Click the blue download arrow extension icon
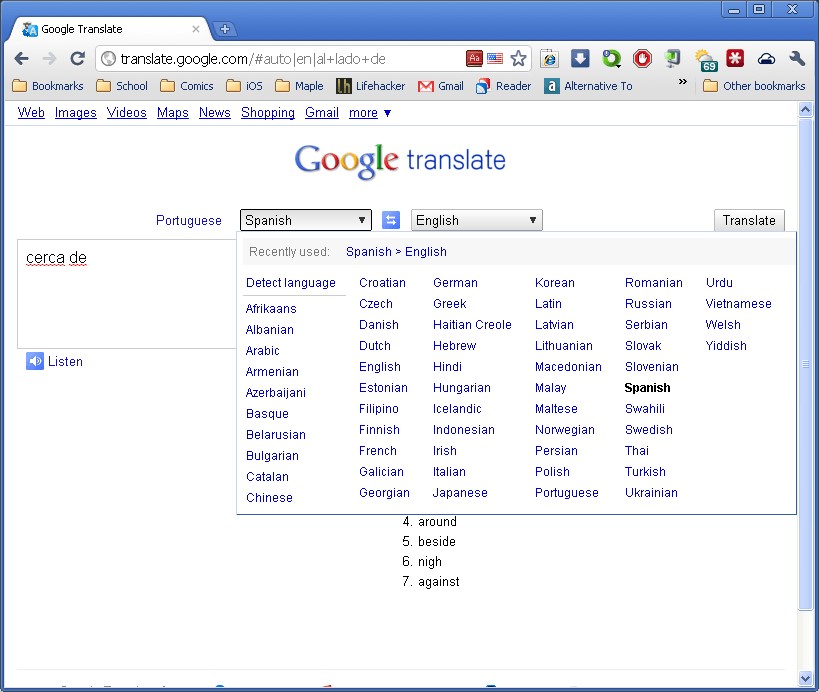The image size is (819, 692). coord(580,59)
